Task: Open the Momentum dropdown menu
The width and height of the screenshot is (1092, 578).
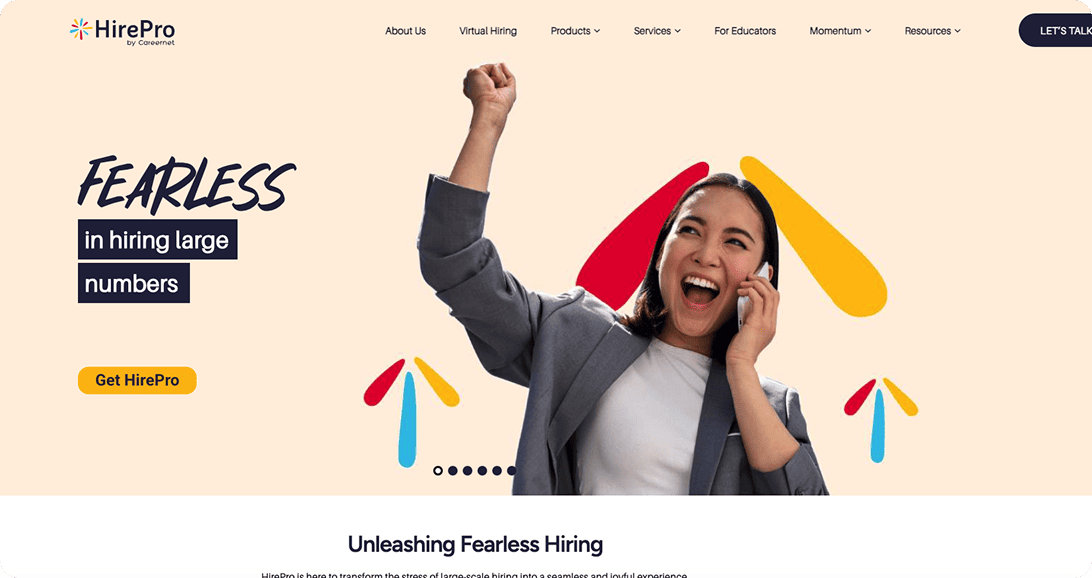Action: coord(840,31)
